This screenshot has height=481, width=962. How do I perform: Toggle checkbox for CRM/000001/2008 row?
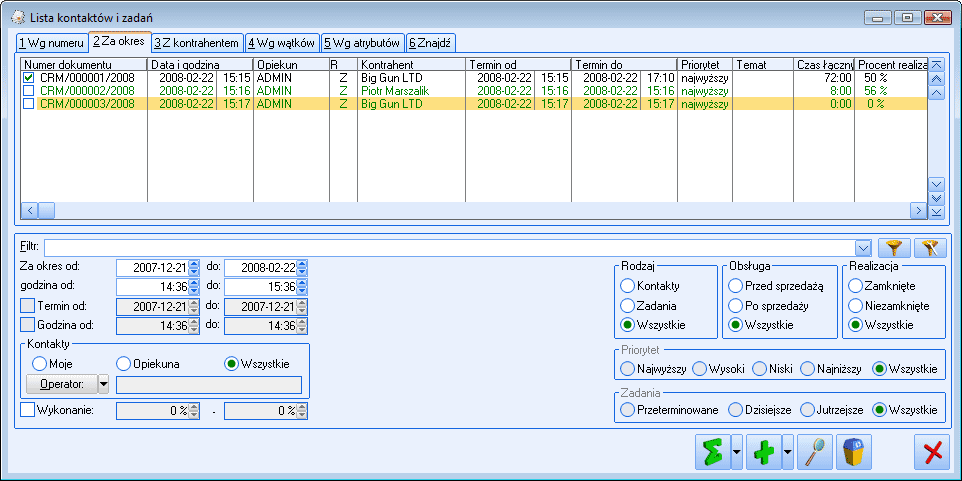[29, 78]
